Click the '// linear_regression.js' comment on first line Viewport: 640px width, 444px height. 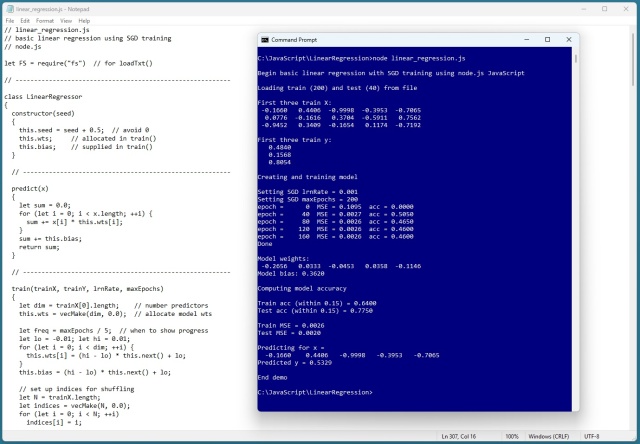[x=47, y=30]
